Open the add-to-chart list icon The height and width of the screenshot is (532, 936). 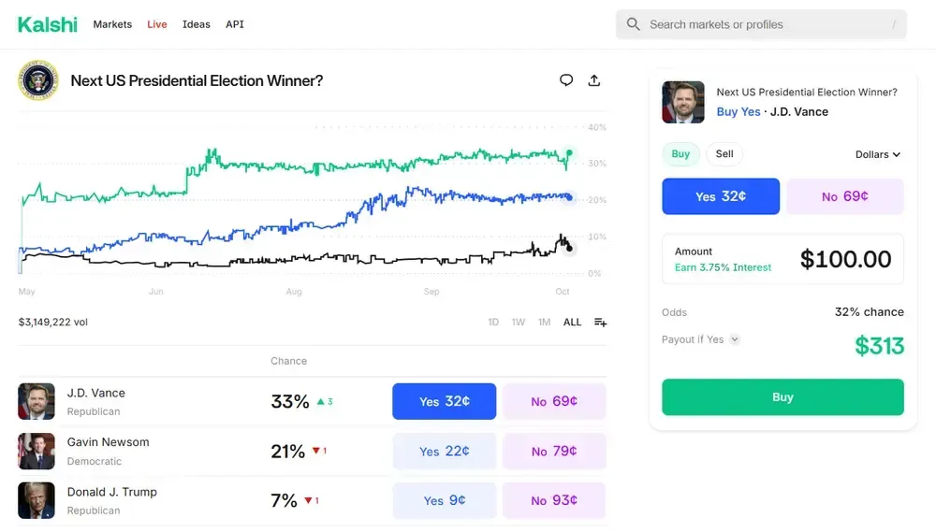click(600, 322)
